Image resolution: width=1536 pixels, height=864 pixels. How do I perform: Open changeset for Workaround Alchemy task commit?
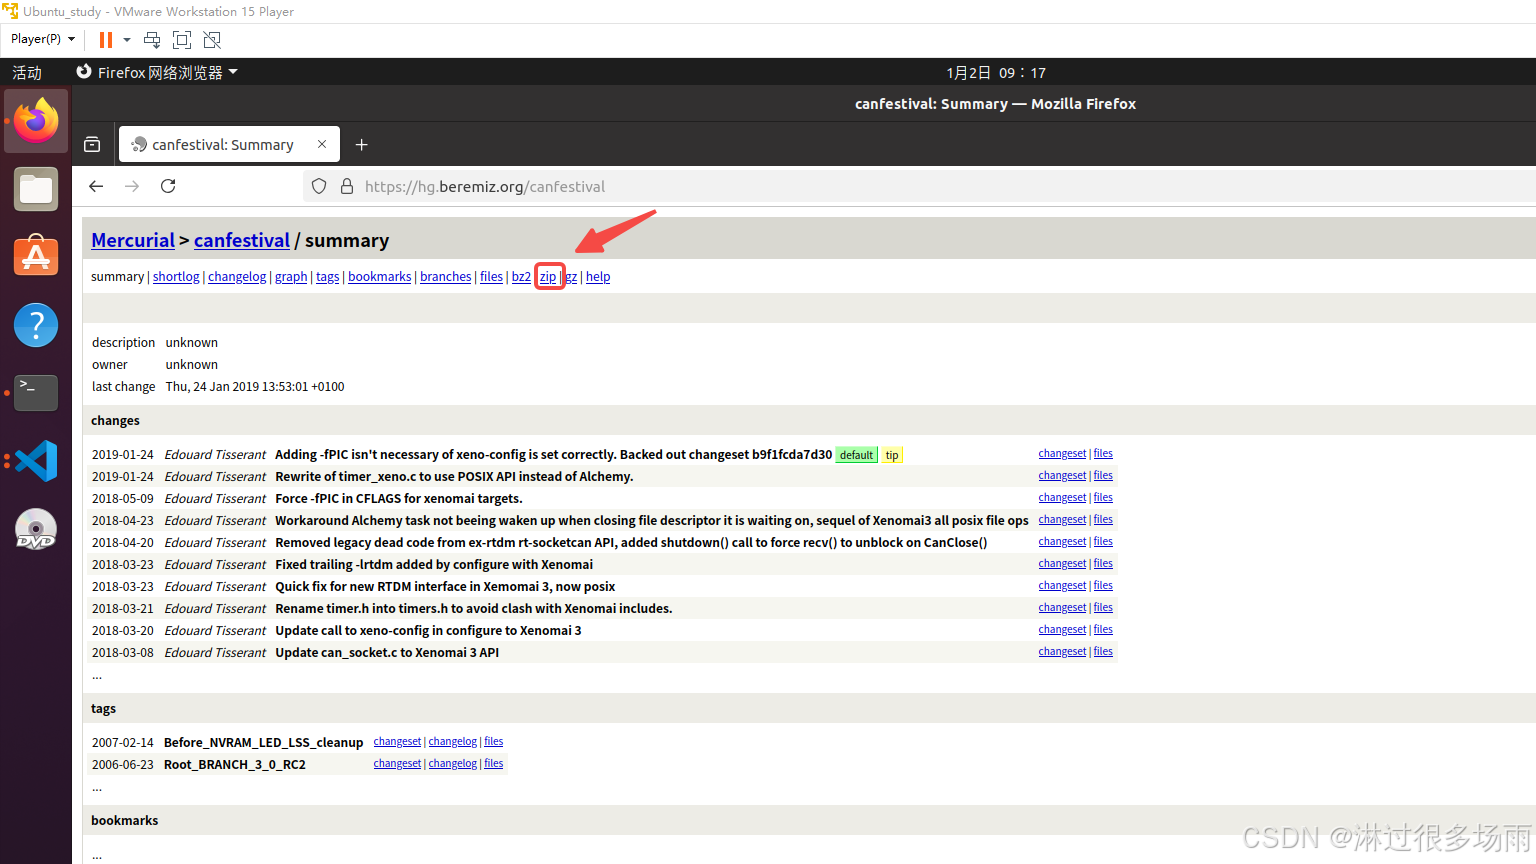coord(1062,520)
